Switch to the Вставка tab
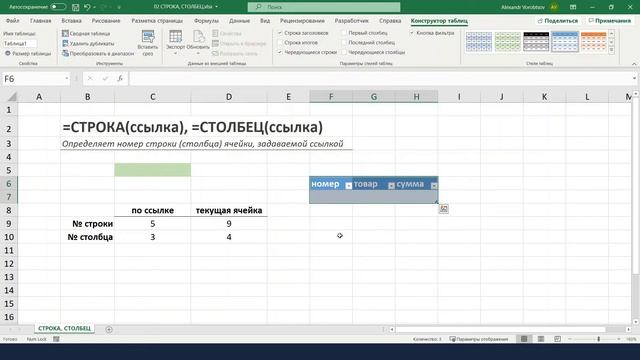 click(71, 20)
